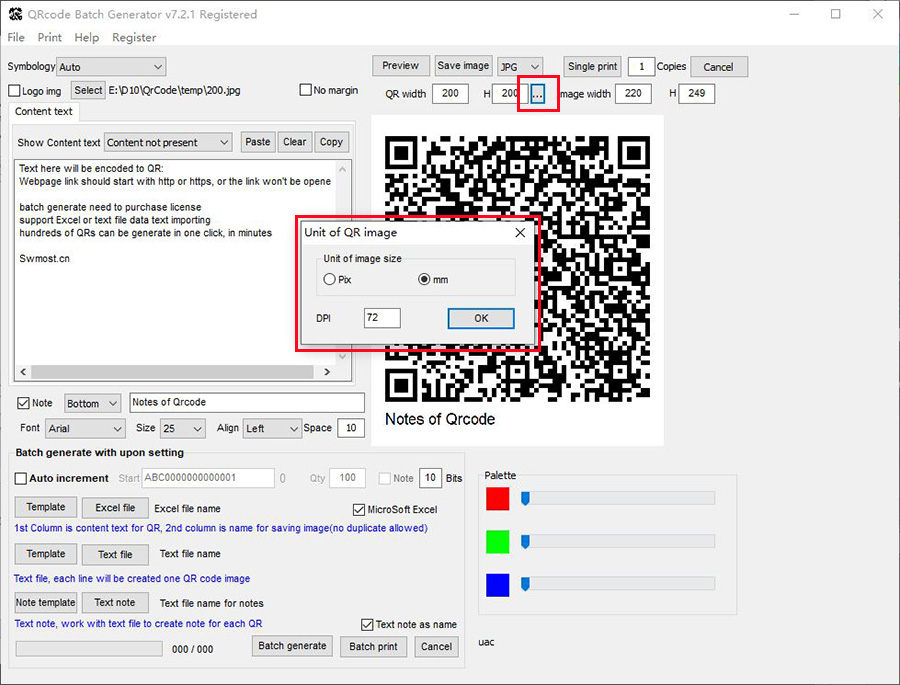Click the Text note button
The height and width of the screenshot is (685, 900).
(115, 602)
